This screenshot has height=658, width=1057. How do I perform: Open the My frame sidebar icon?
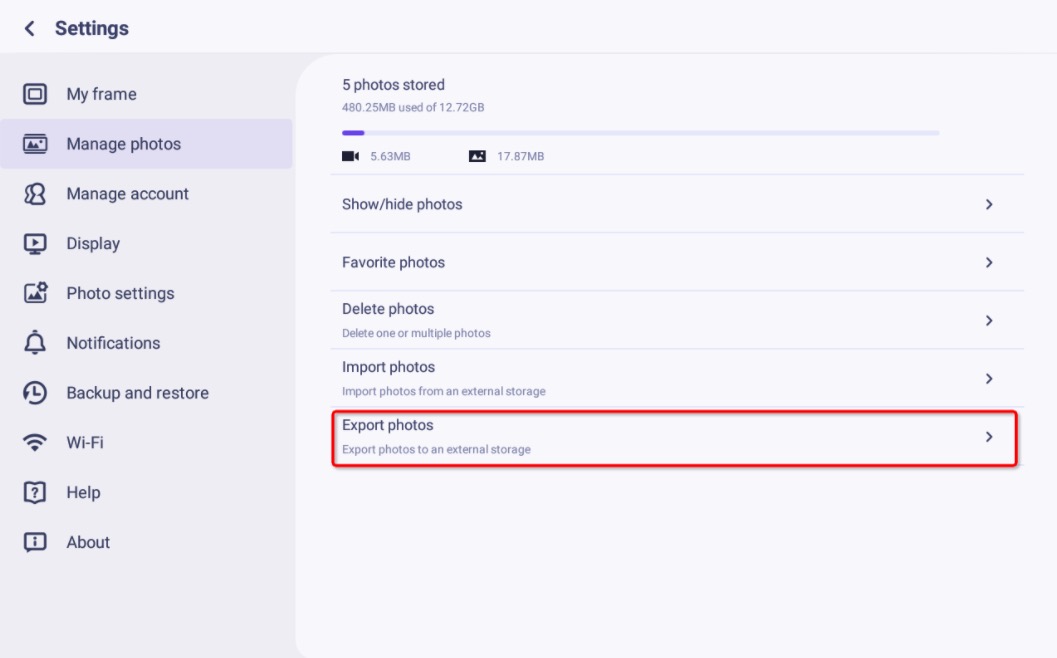tap(33, 94)
